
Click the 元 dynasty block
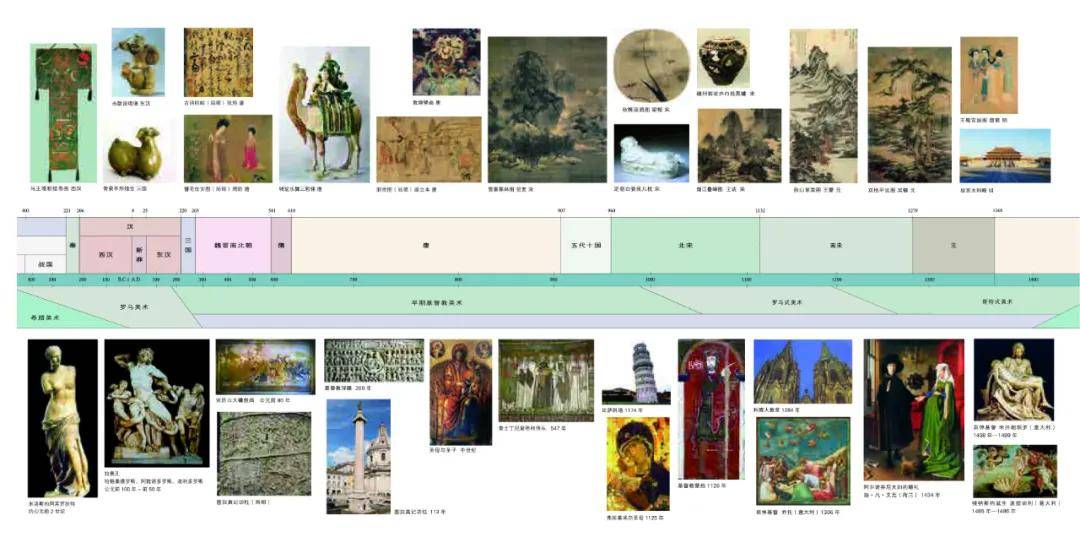pyautogui.click(x=954, y=246)
